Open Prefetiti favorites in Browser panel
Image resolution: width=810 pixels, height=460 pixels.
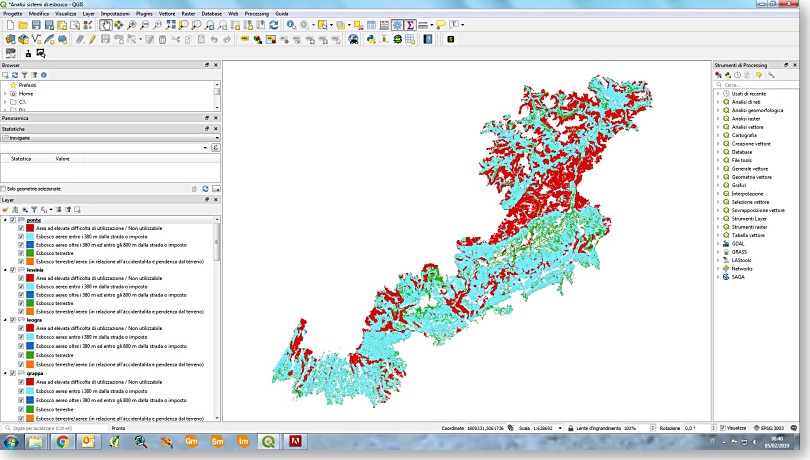27,85
